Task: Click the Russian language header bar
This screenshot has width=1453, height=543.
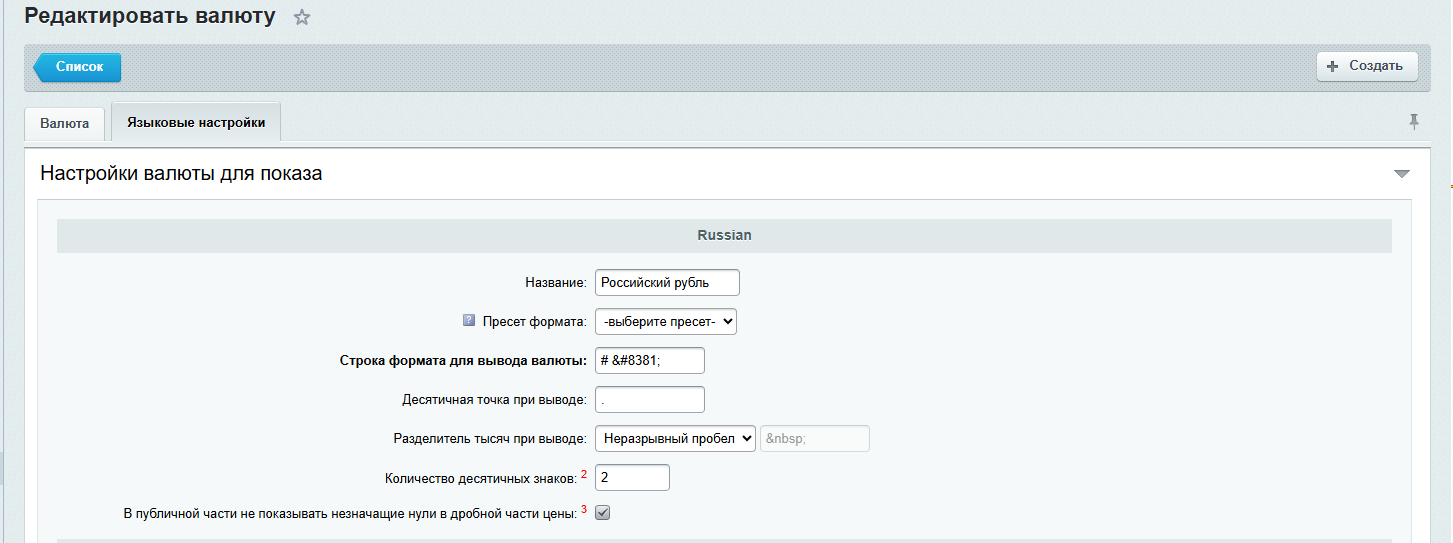Action: (x=724, y=236)
